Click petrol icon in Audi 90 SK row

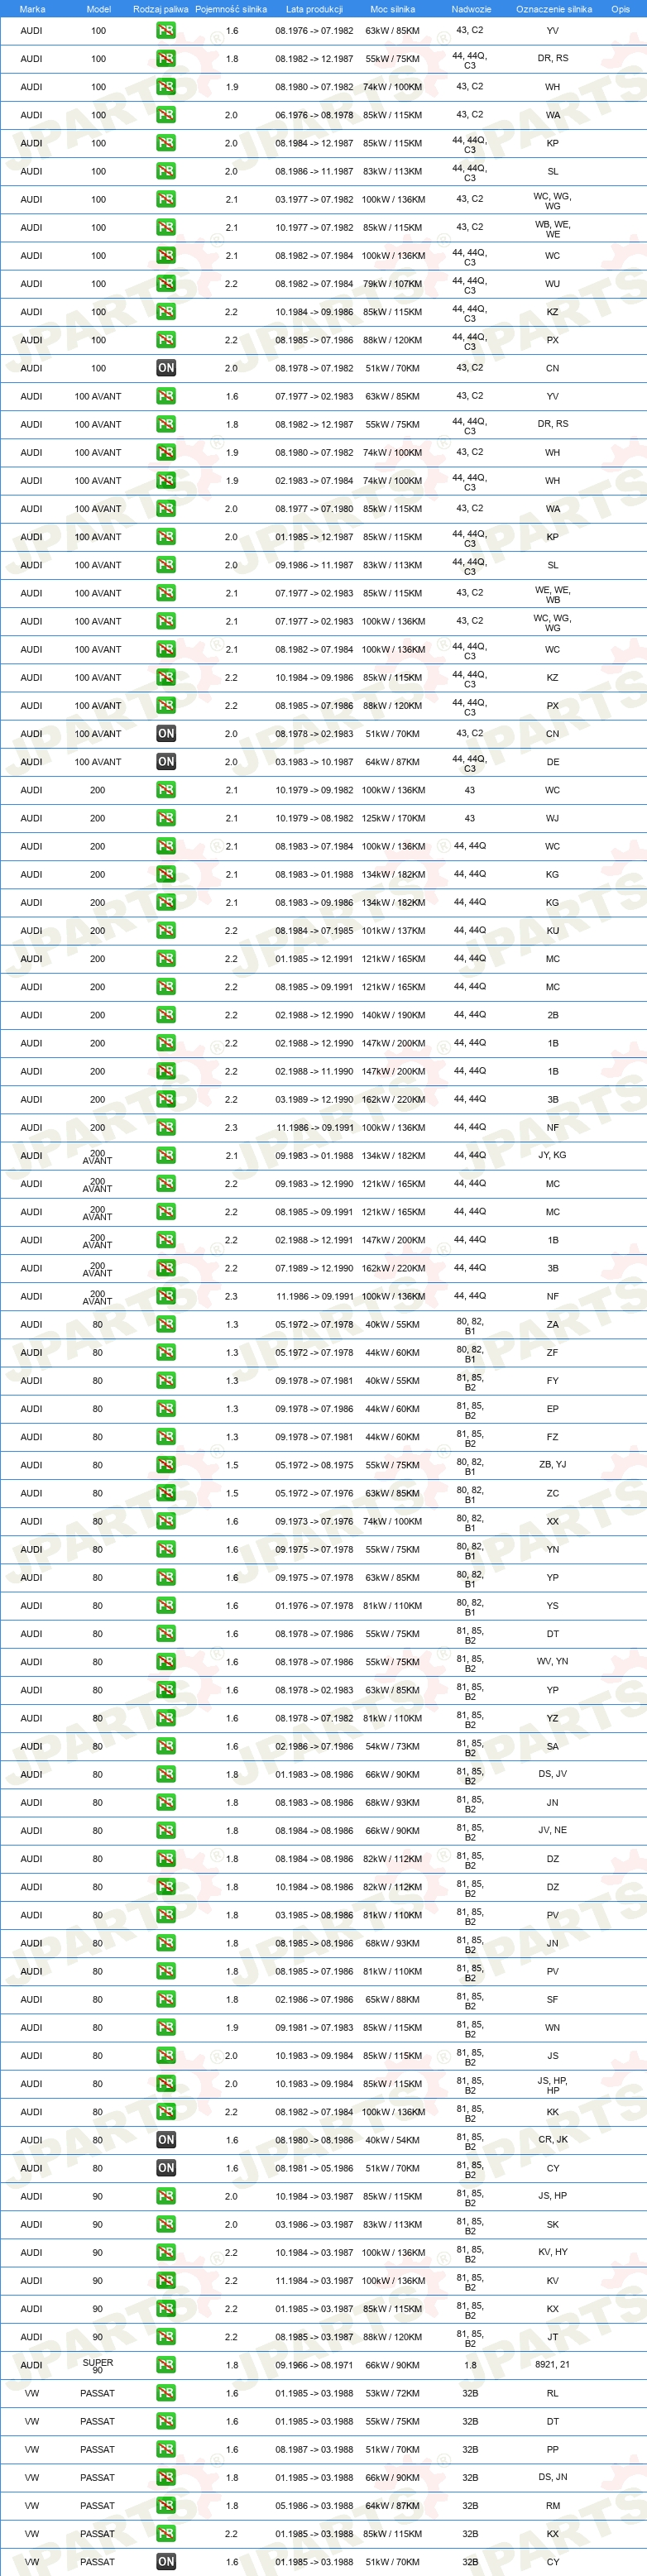click(166, 2225)
